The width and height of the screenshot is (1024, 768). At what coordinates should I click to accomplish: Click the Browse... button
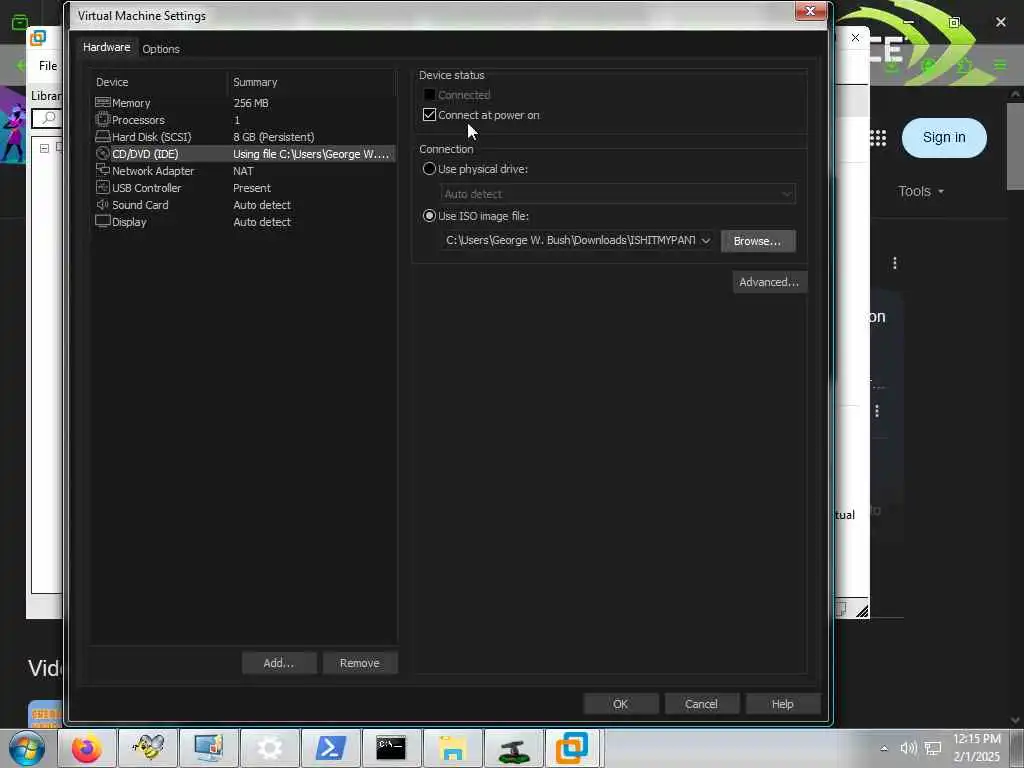[758, 241]
